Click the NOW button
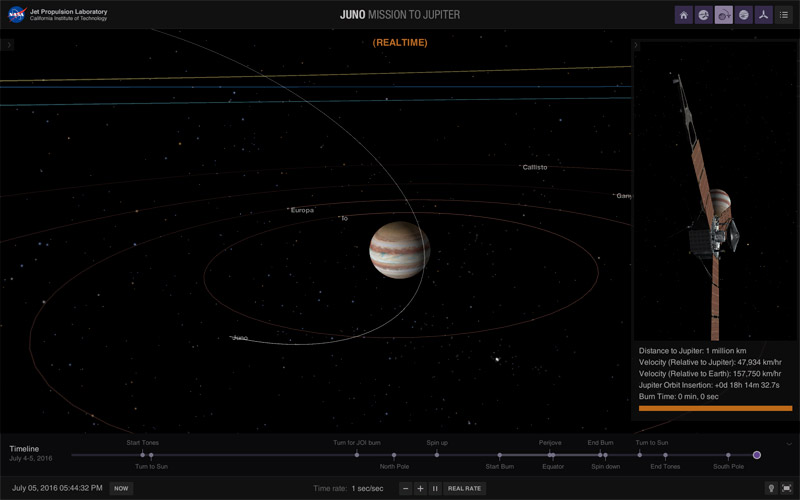The width and height of the screenshot is (800, 500). point(121,488)
